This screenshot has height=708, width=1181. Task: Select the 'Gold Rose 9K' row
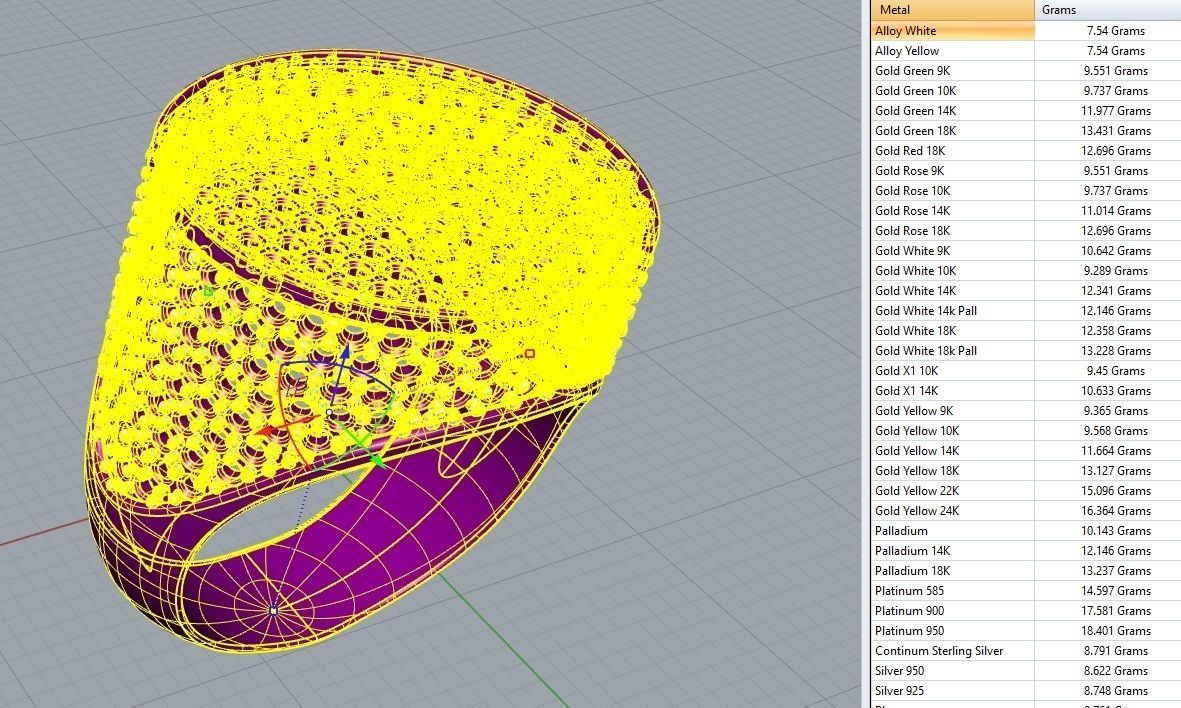(x=1026, y=171)
